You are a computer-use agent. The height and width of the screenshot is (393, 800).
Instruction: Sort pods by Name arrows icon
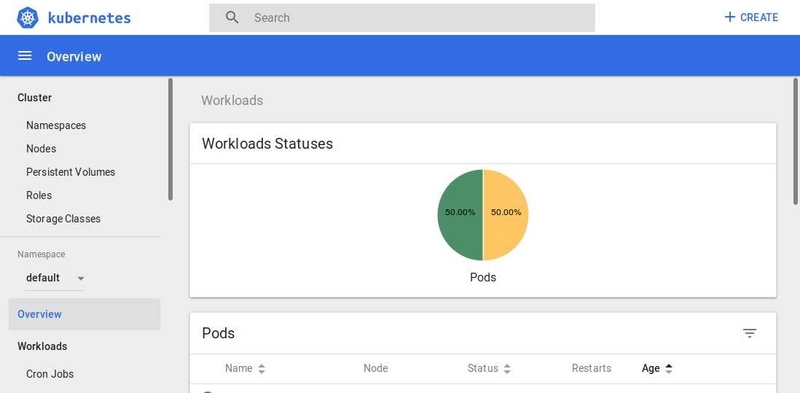point(261,369)
